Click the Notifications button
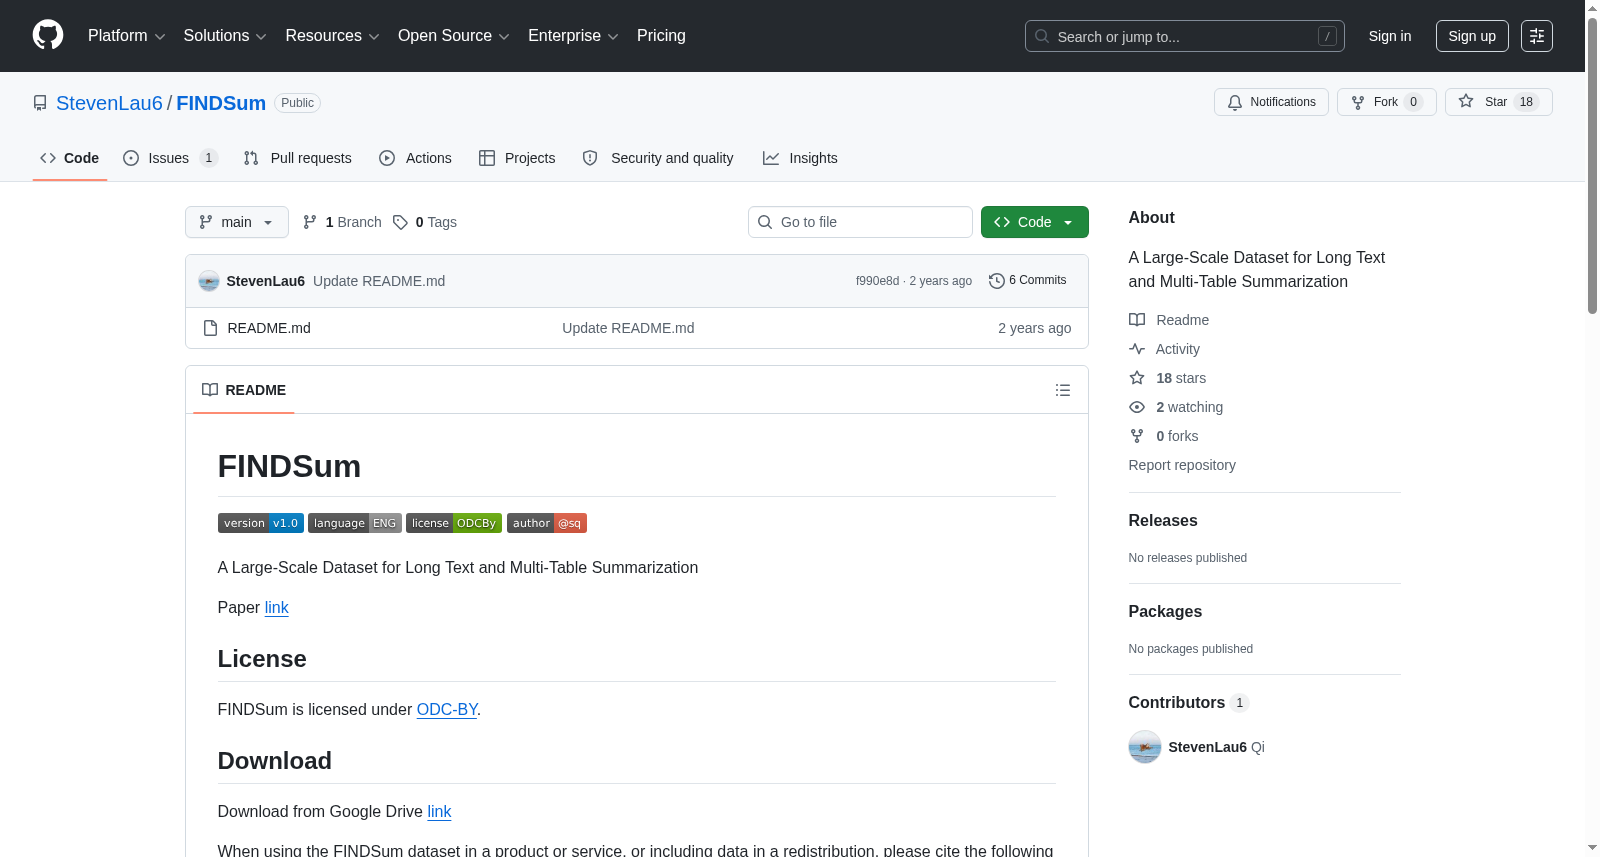This screenshot has width=1600, height=857. tap(1271, 102)
